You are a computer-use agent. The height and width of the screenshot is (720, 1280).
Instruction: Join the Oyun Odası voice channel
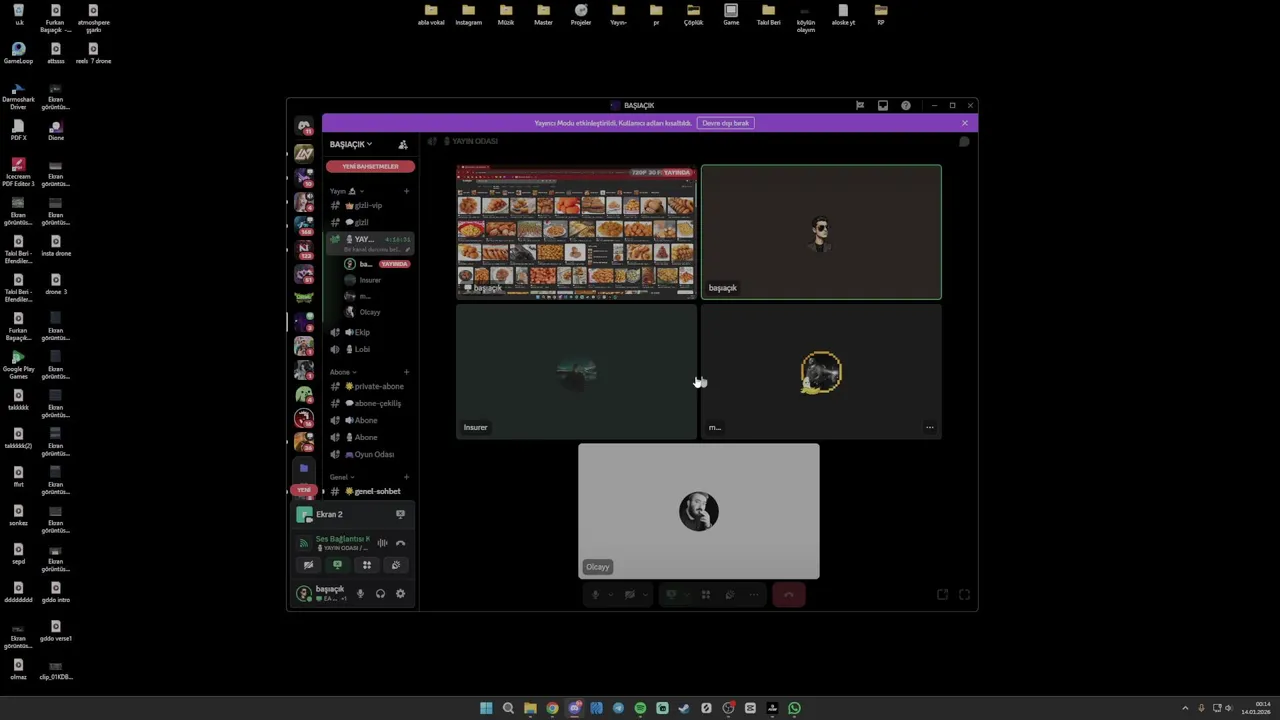pos(370,454)
